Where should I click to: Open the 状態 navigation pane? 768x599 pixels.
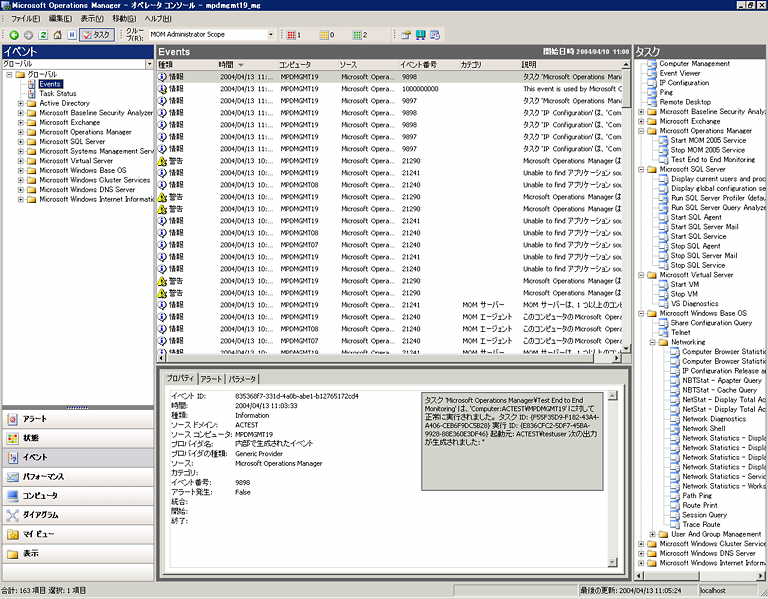point(77,438)
